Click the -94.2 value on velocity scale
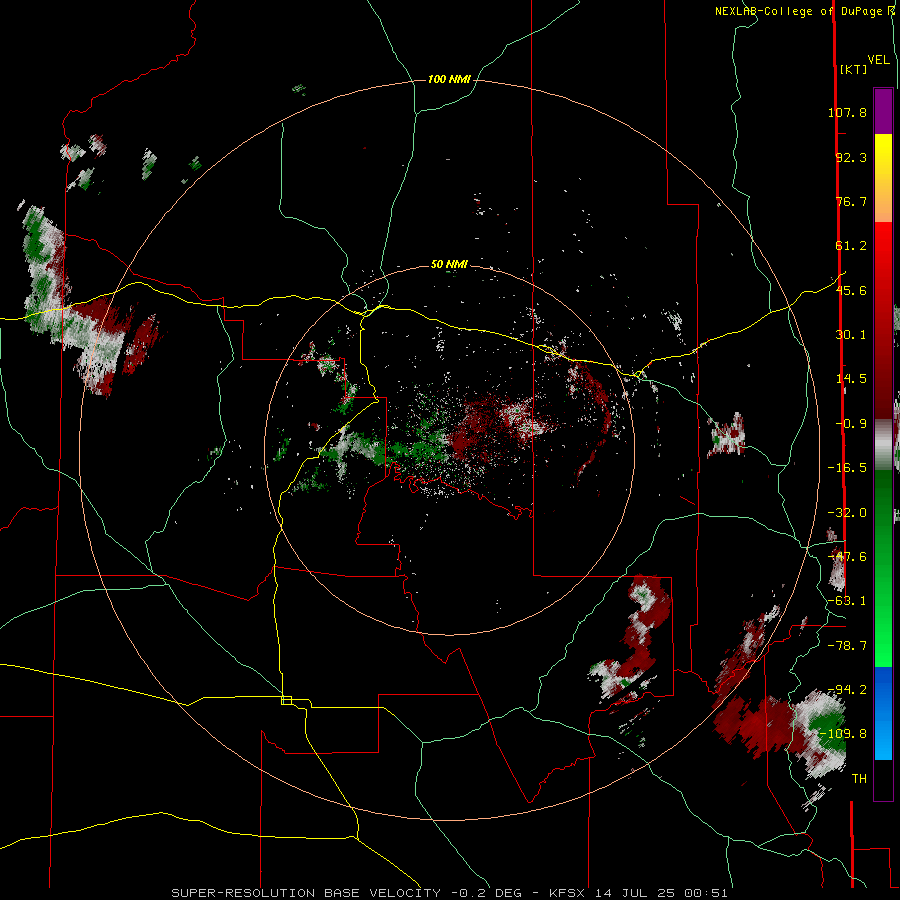The height and width of the screenshot is (900, 900). click(x=847, y=689)
